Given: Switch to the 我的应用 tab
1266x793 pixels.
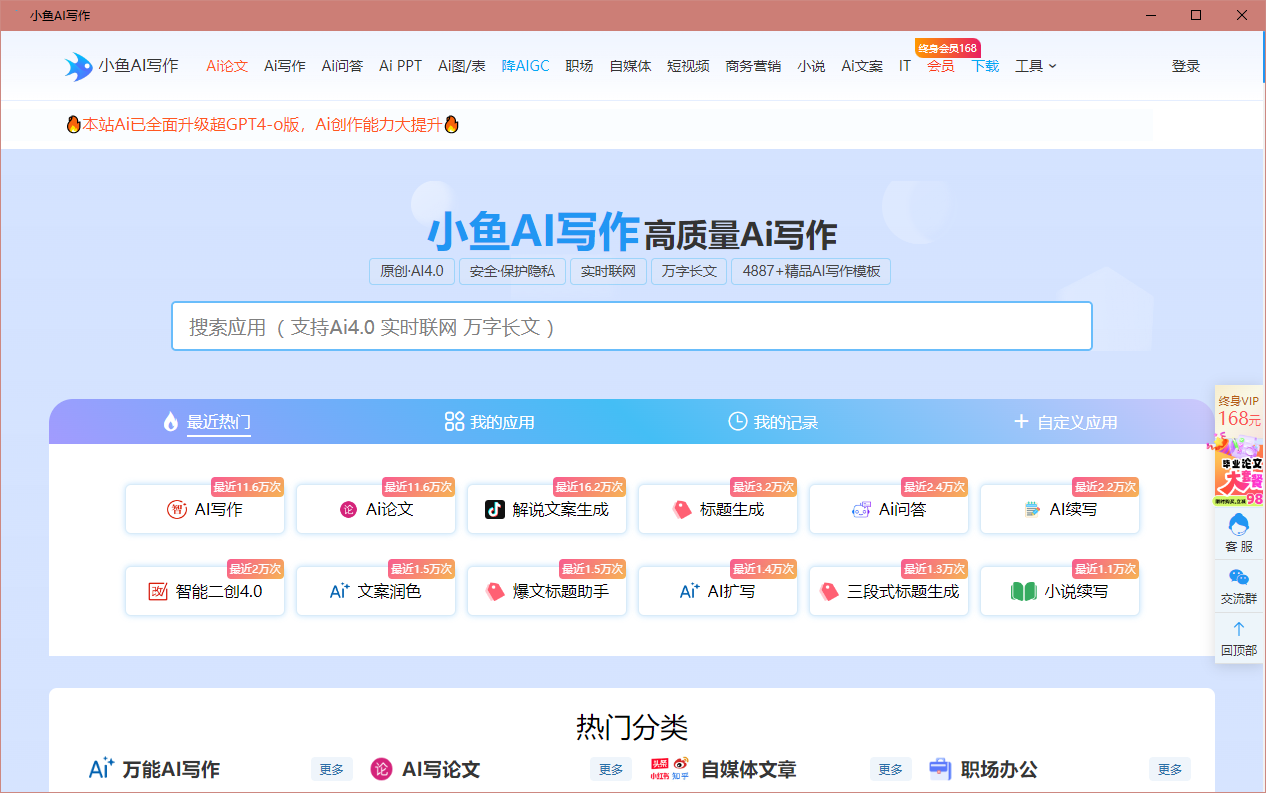Looking at the screenshot, I should coord(490,422).
